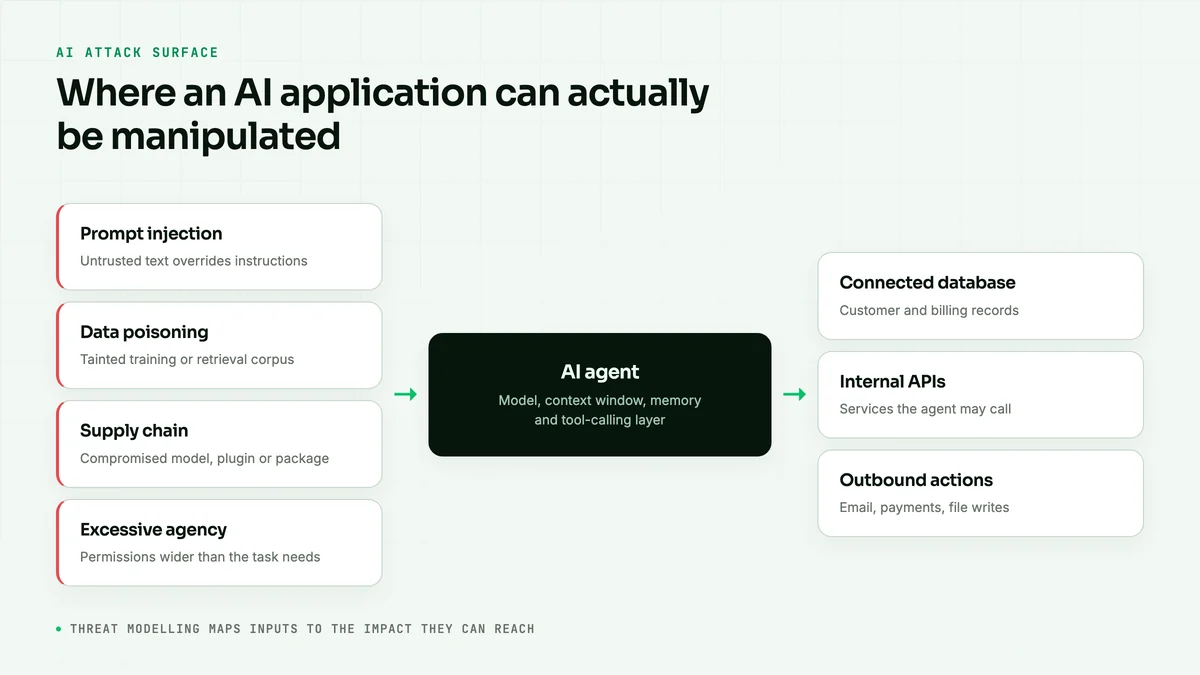Select the text "Customer and billing records"
Screen dimensions: 1200x675
929,310
